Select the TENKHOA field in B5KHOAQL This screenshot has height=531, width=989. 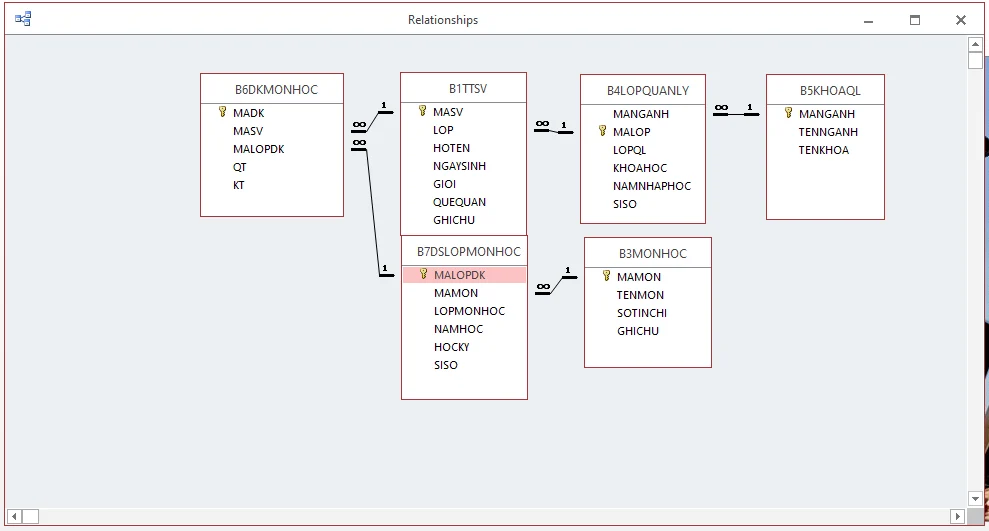pos(823,150)
